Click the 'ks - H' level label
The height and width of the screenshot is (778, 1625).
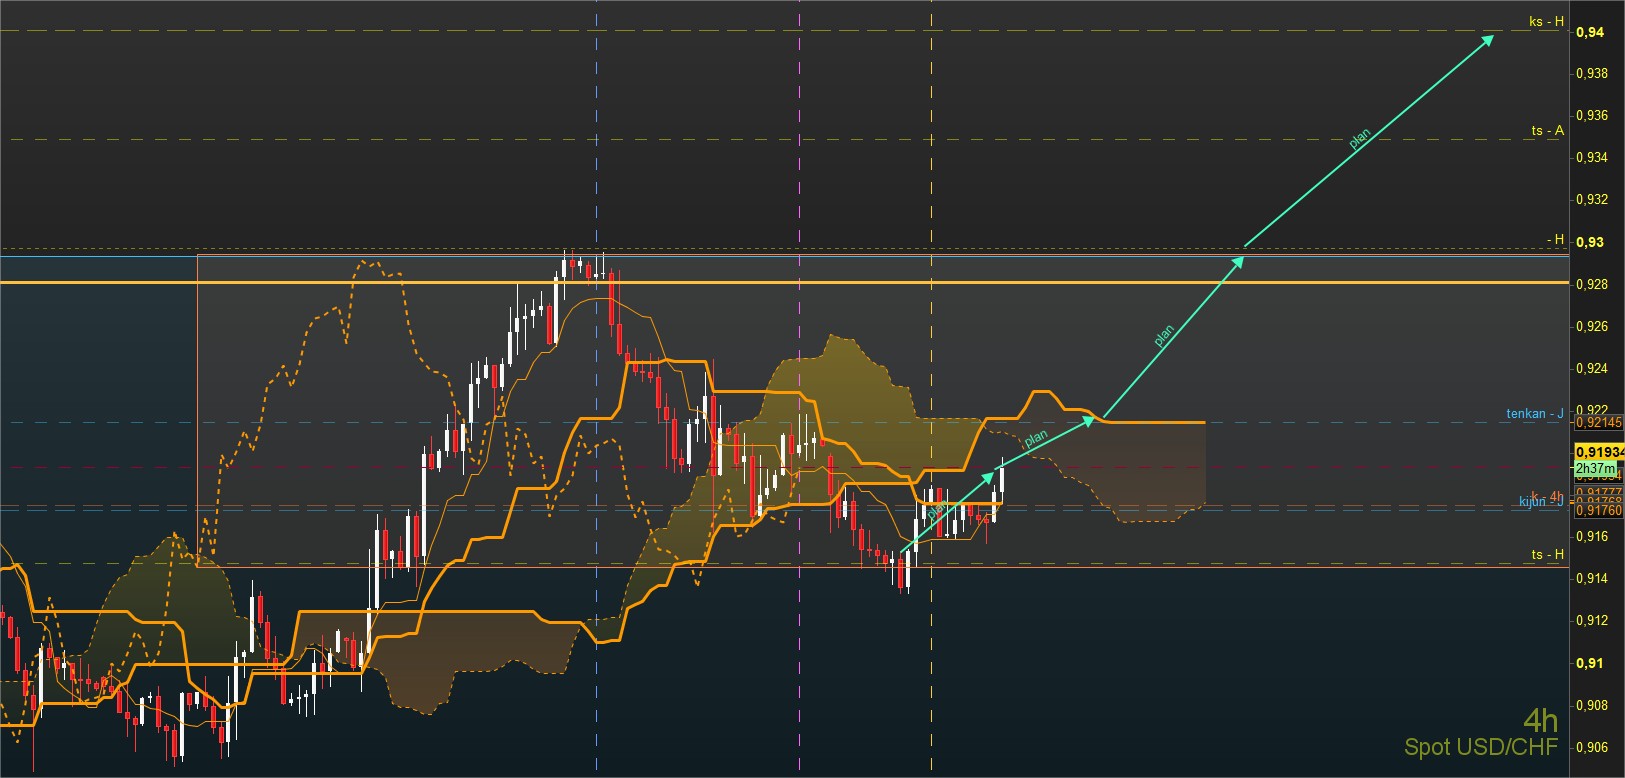[x=1546, y=22]
